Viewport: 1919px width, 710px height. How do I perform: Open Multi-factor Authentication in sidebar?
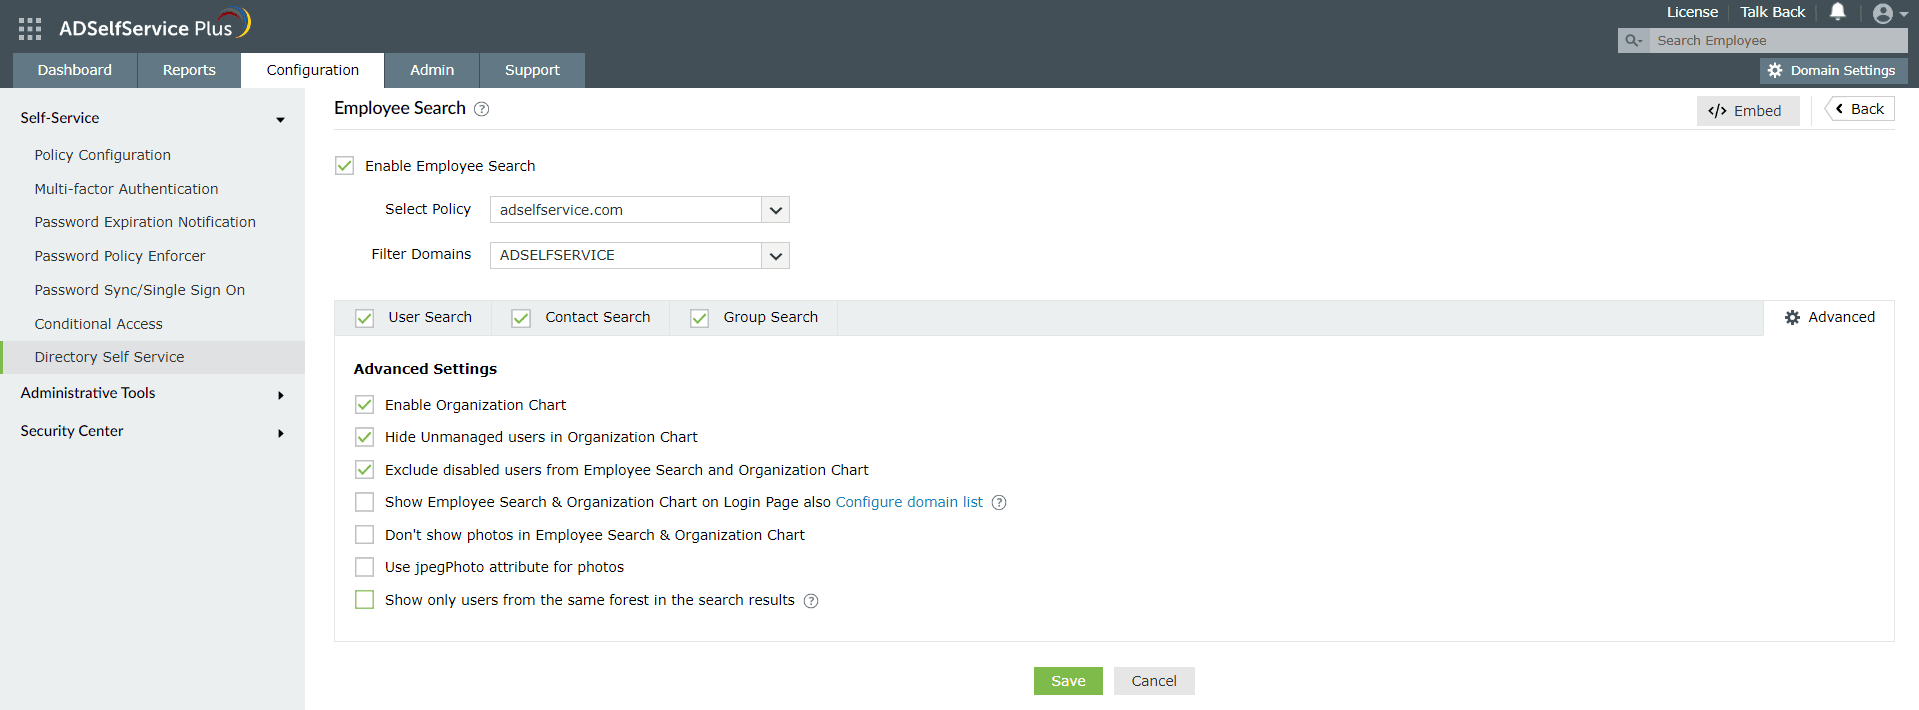(126, 189)
